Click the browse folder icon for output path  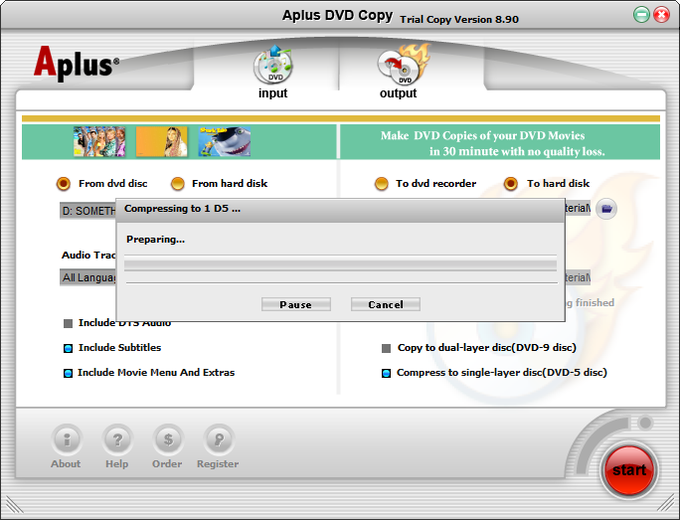[606, 209]
